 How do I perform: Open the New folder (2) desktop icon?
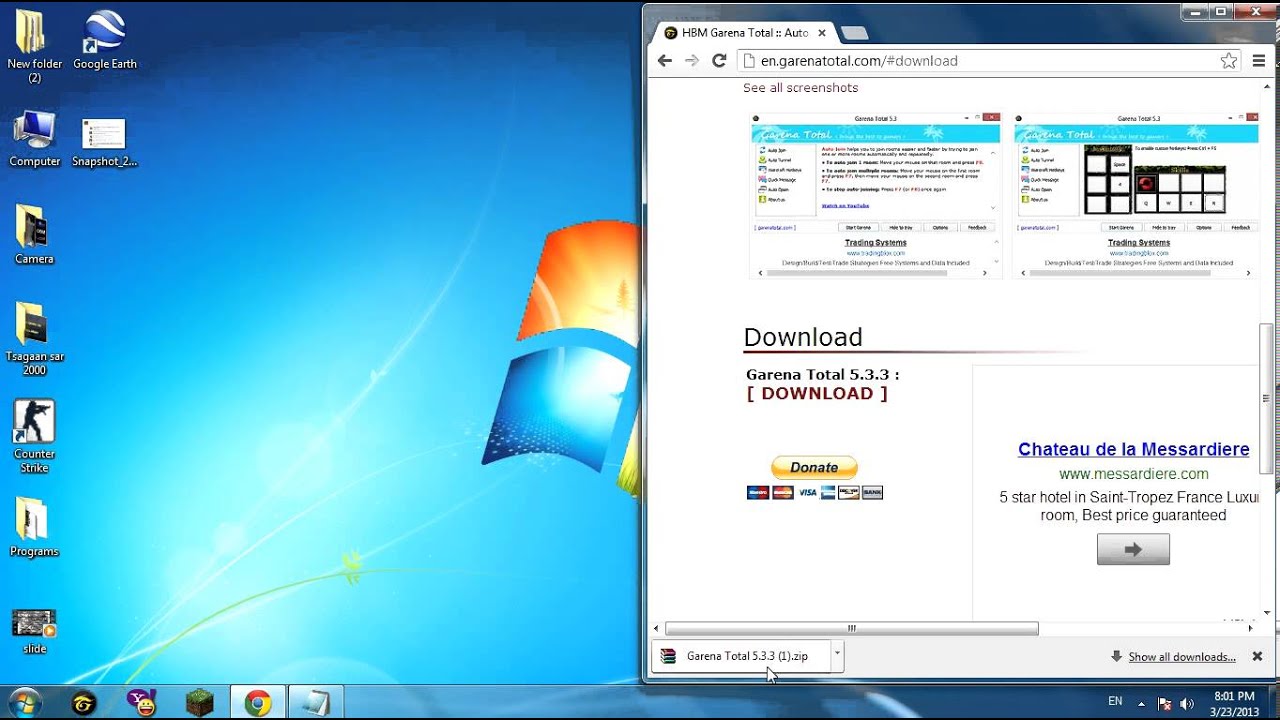pyautogui.click(x=34, y=45)
